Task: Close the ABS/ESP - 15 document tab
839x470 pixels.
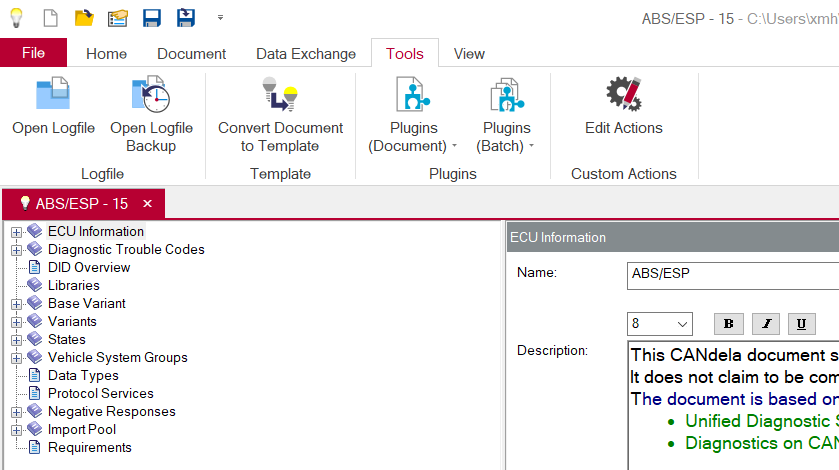Action: [x=148, y=203]
